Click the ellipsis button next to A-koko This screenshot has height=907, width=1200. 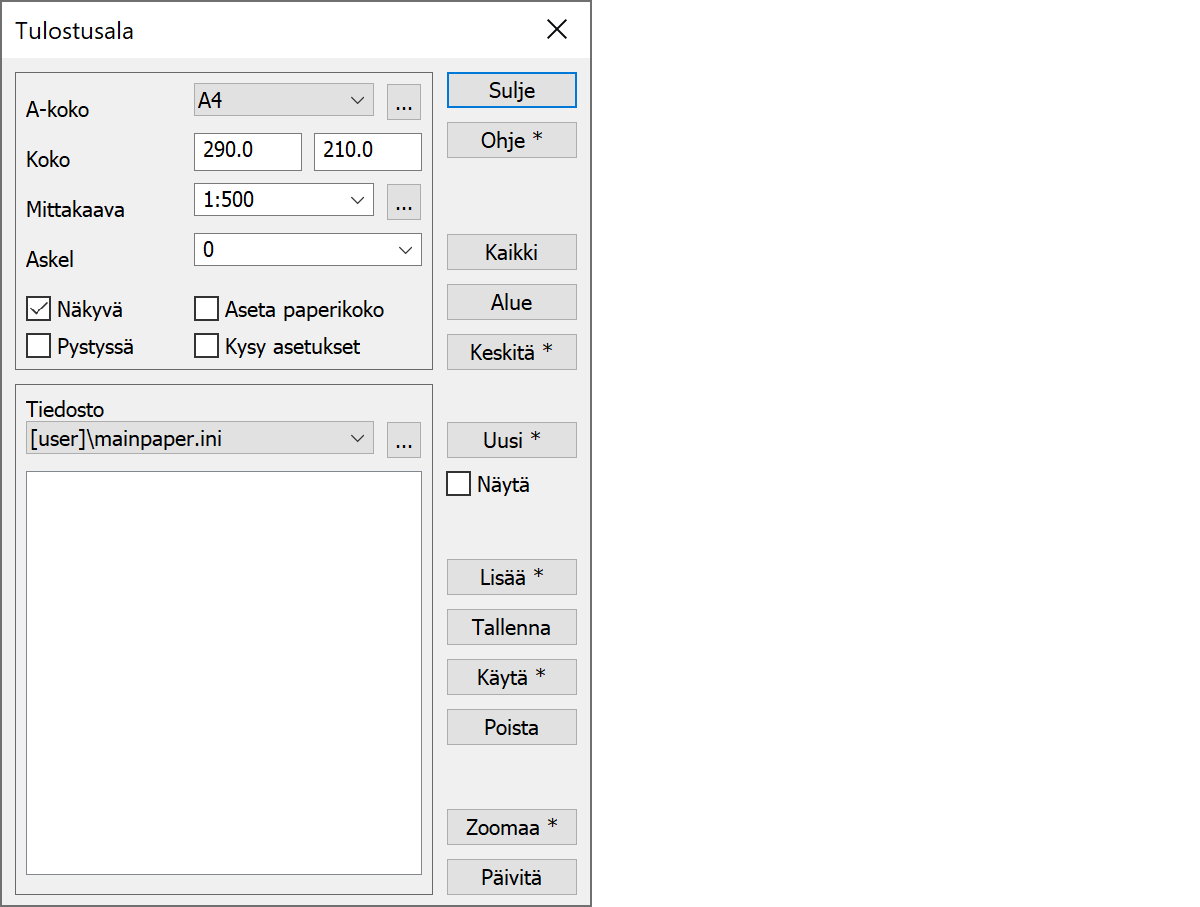pos(404,102)
